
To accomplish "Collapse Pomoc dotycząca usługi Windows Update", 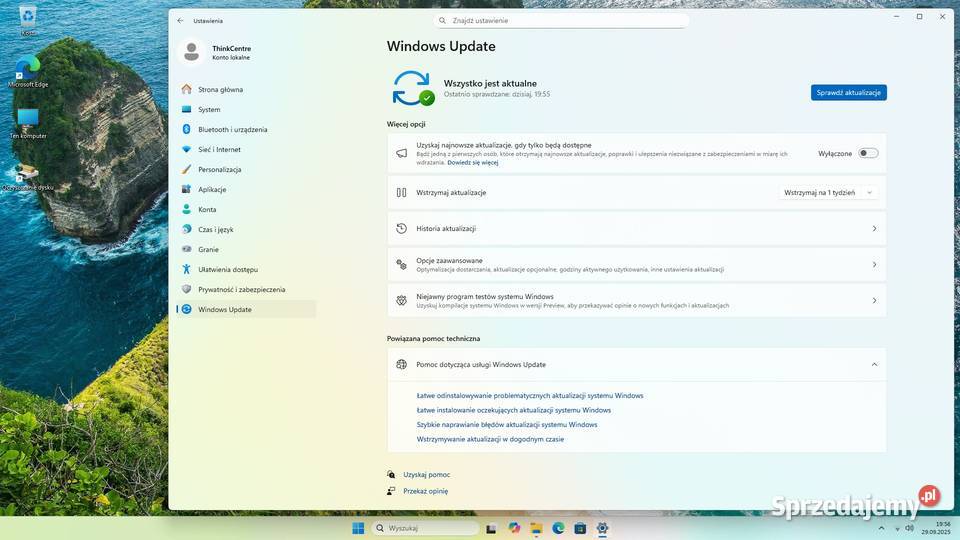I will [873, 365].
